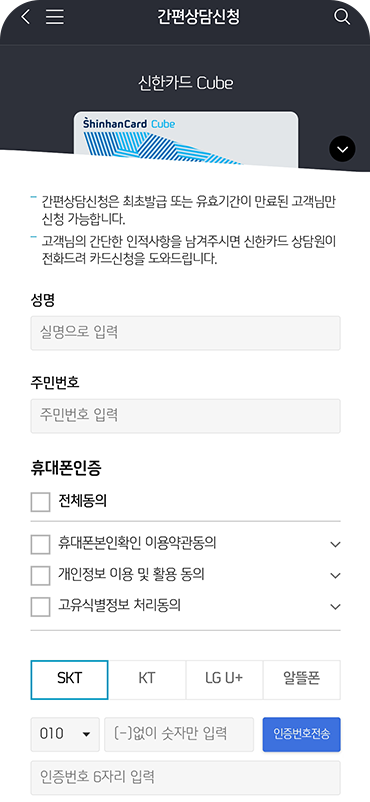Check 개인정보 이용 및 활용 동의 checkbox
370x802 pixels.
[40, 575]
